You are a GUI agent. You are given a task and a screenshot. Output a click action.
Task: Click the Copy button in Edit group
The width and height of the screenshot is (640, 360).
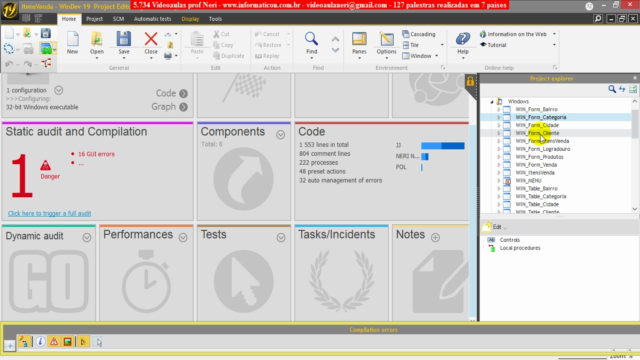(223, 45)
